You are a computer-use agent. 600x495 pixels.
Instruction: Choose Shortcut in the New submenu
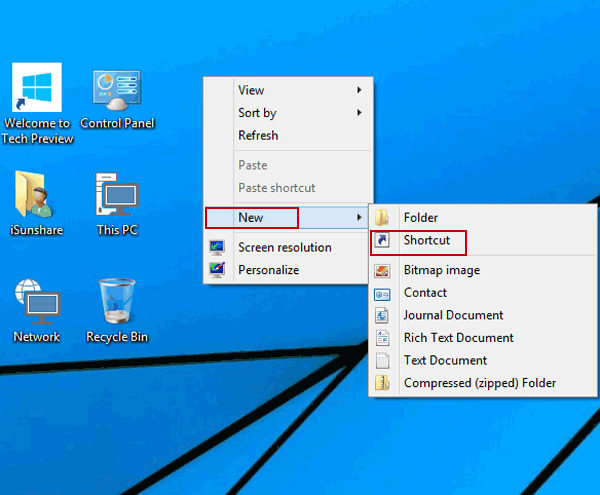(x=427, y=240)
